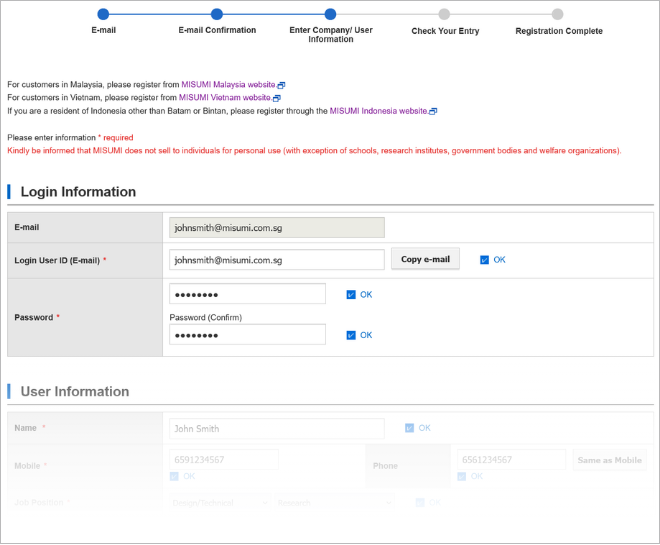
Task: Click the Registration Complete step circle
Action: click(x=558, y=14)
